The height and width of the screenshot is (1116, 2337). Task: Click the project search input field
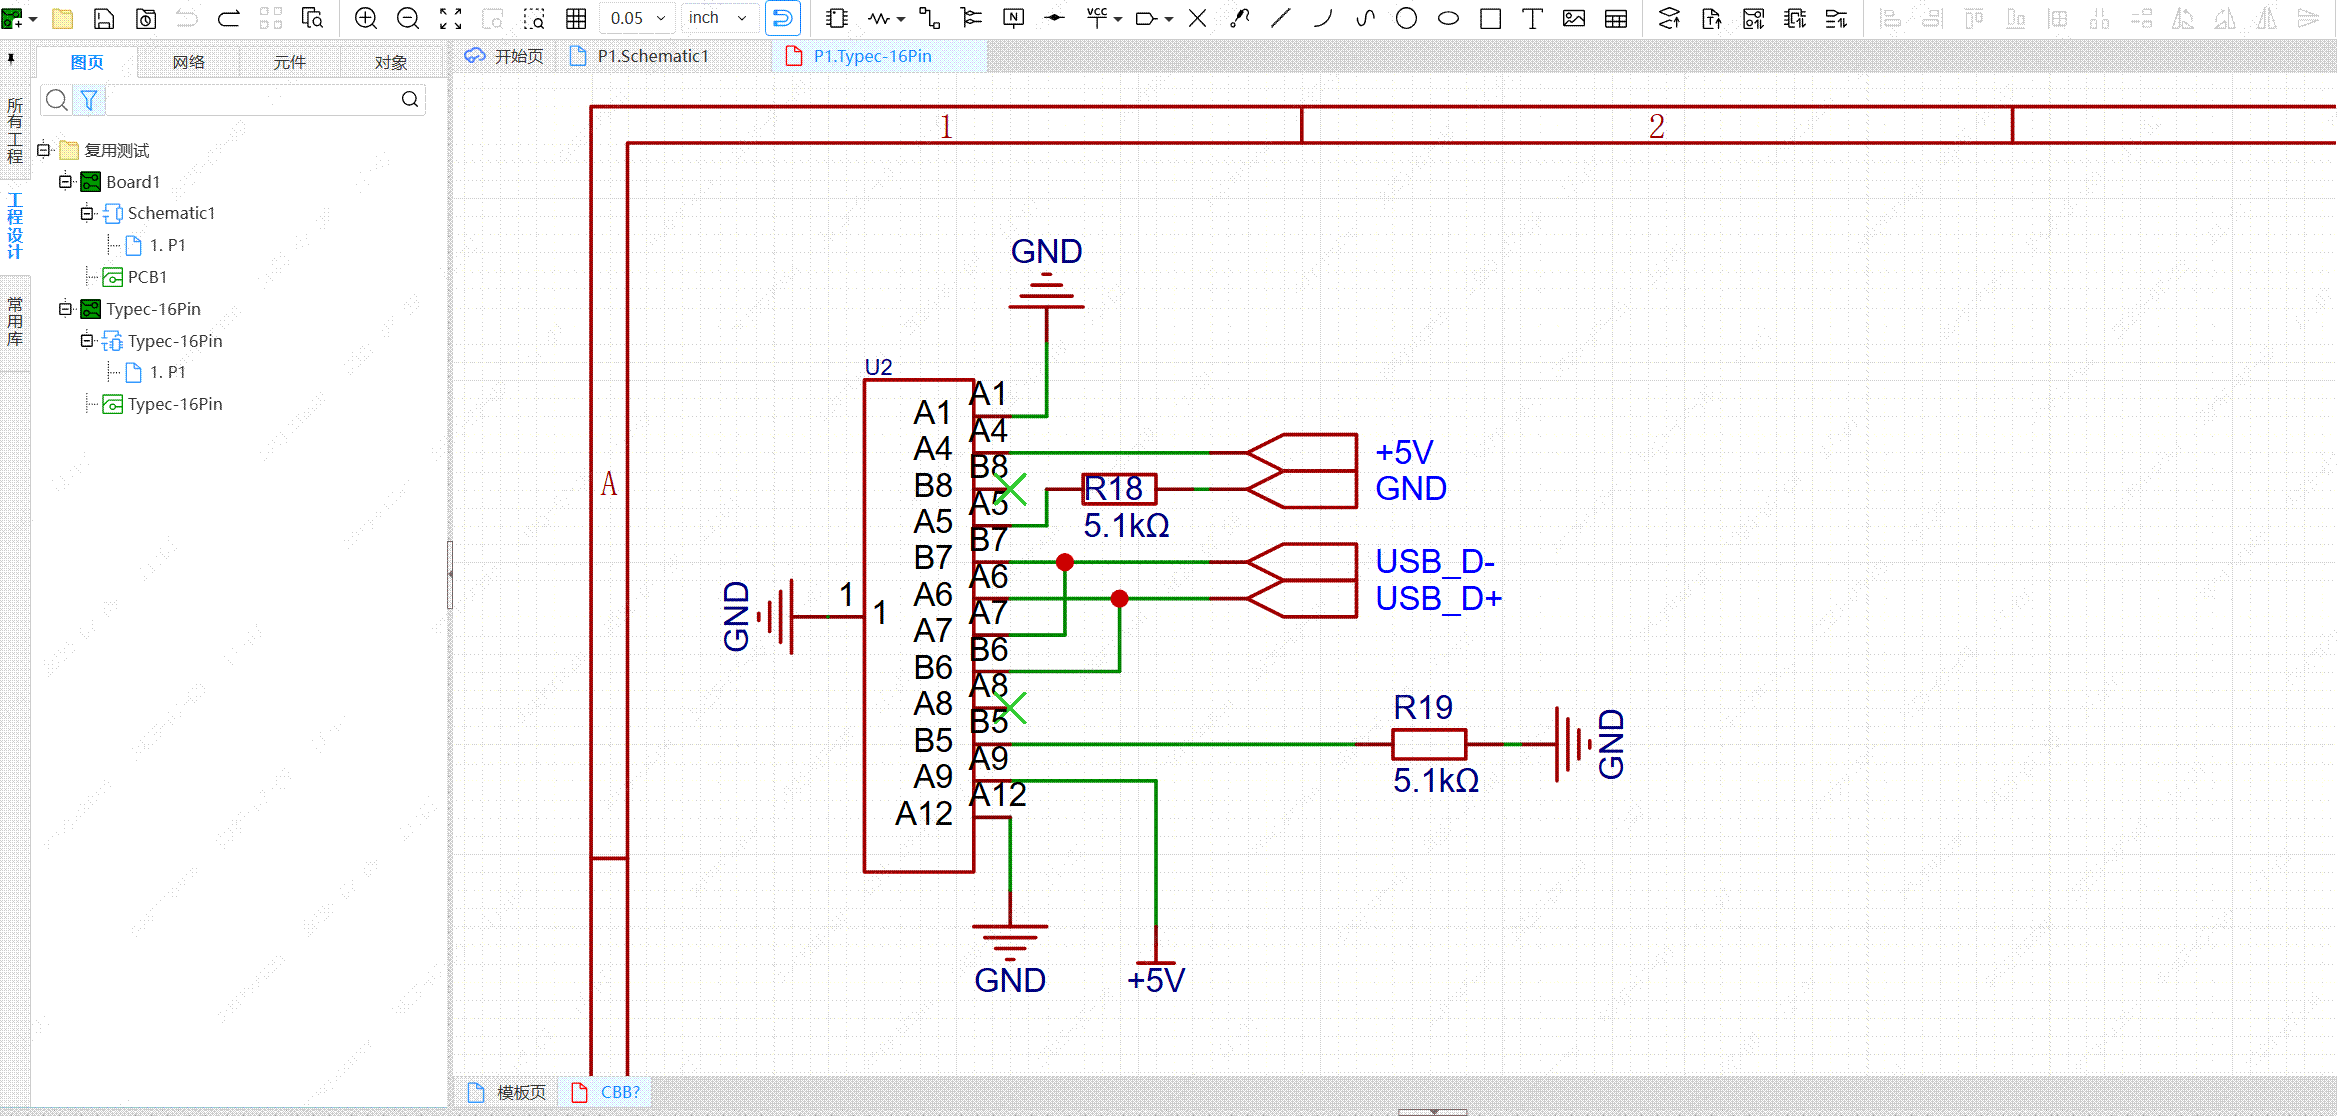(250, 100)
